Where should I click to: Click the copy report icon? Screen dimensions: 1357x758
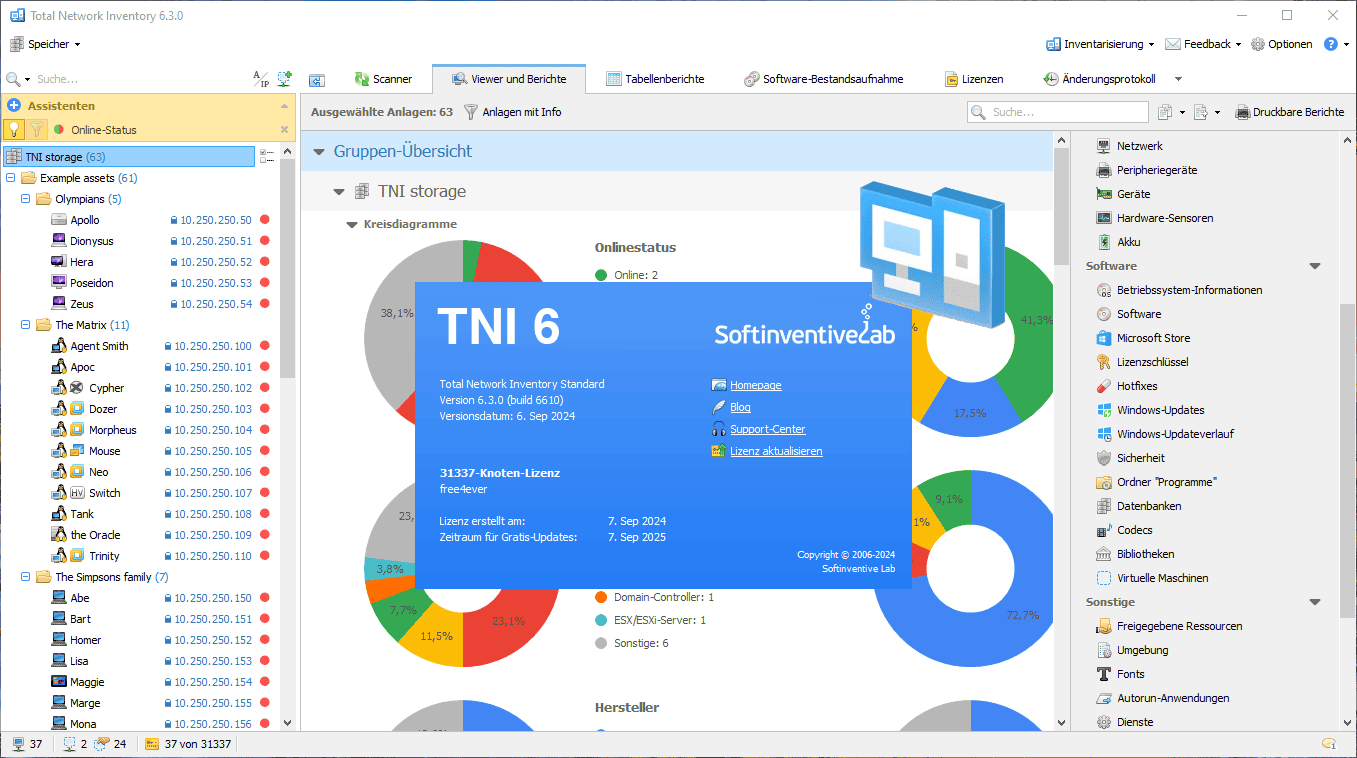[1165, 112]
